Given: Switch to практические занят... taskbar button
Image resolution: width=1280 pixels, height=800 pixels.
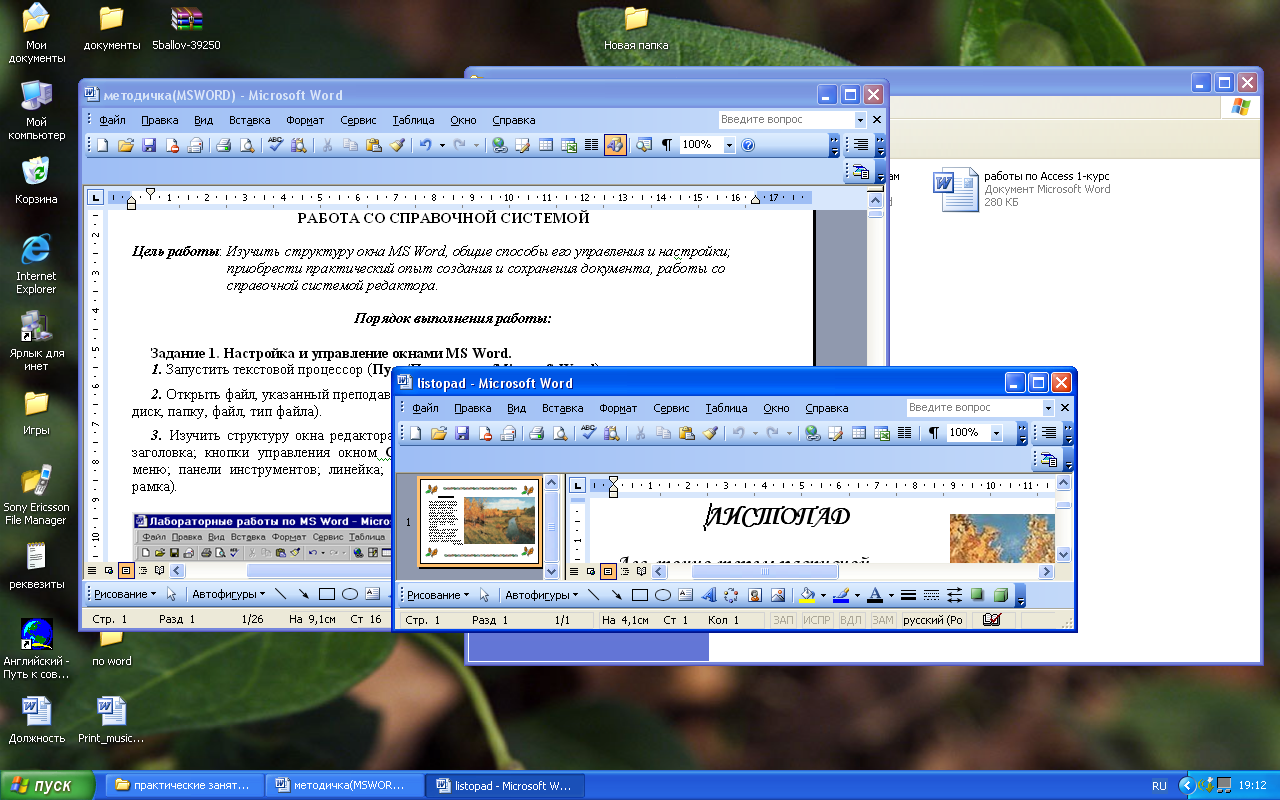Looking at the screenshot, I should (185, 785).
